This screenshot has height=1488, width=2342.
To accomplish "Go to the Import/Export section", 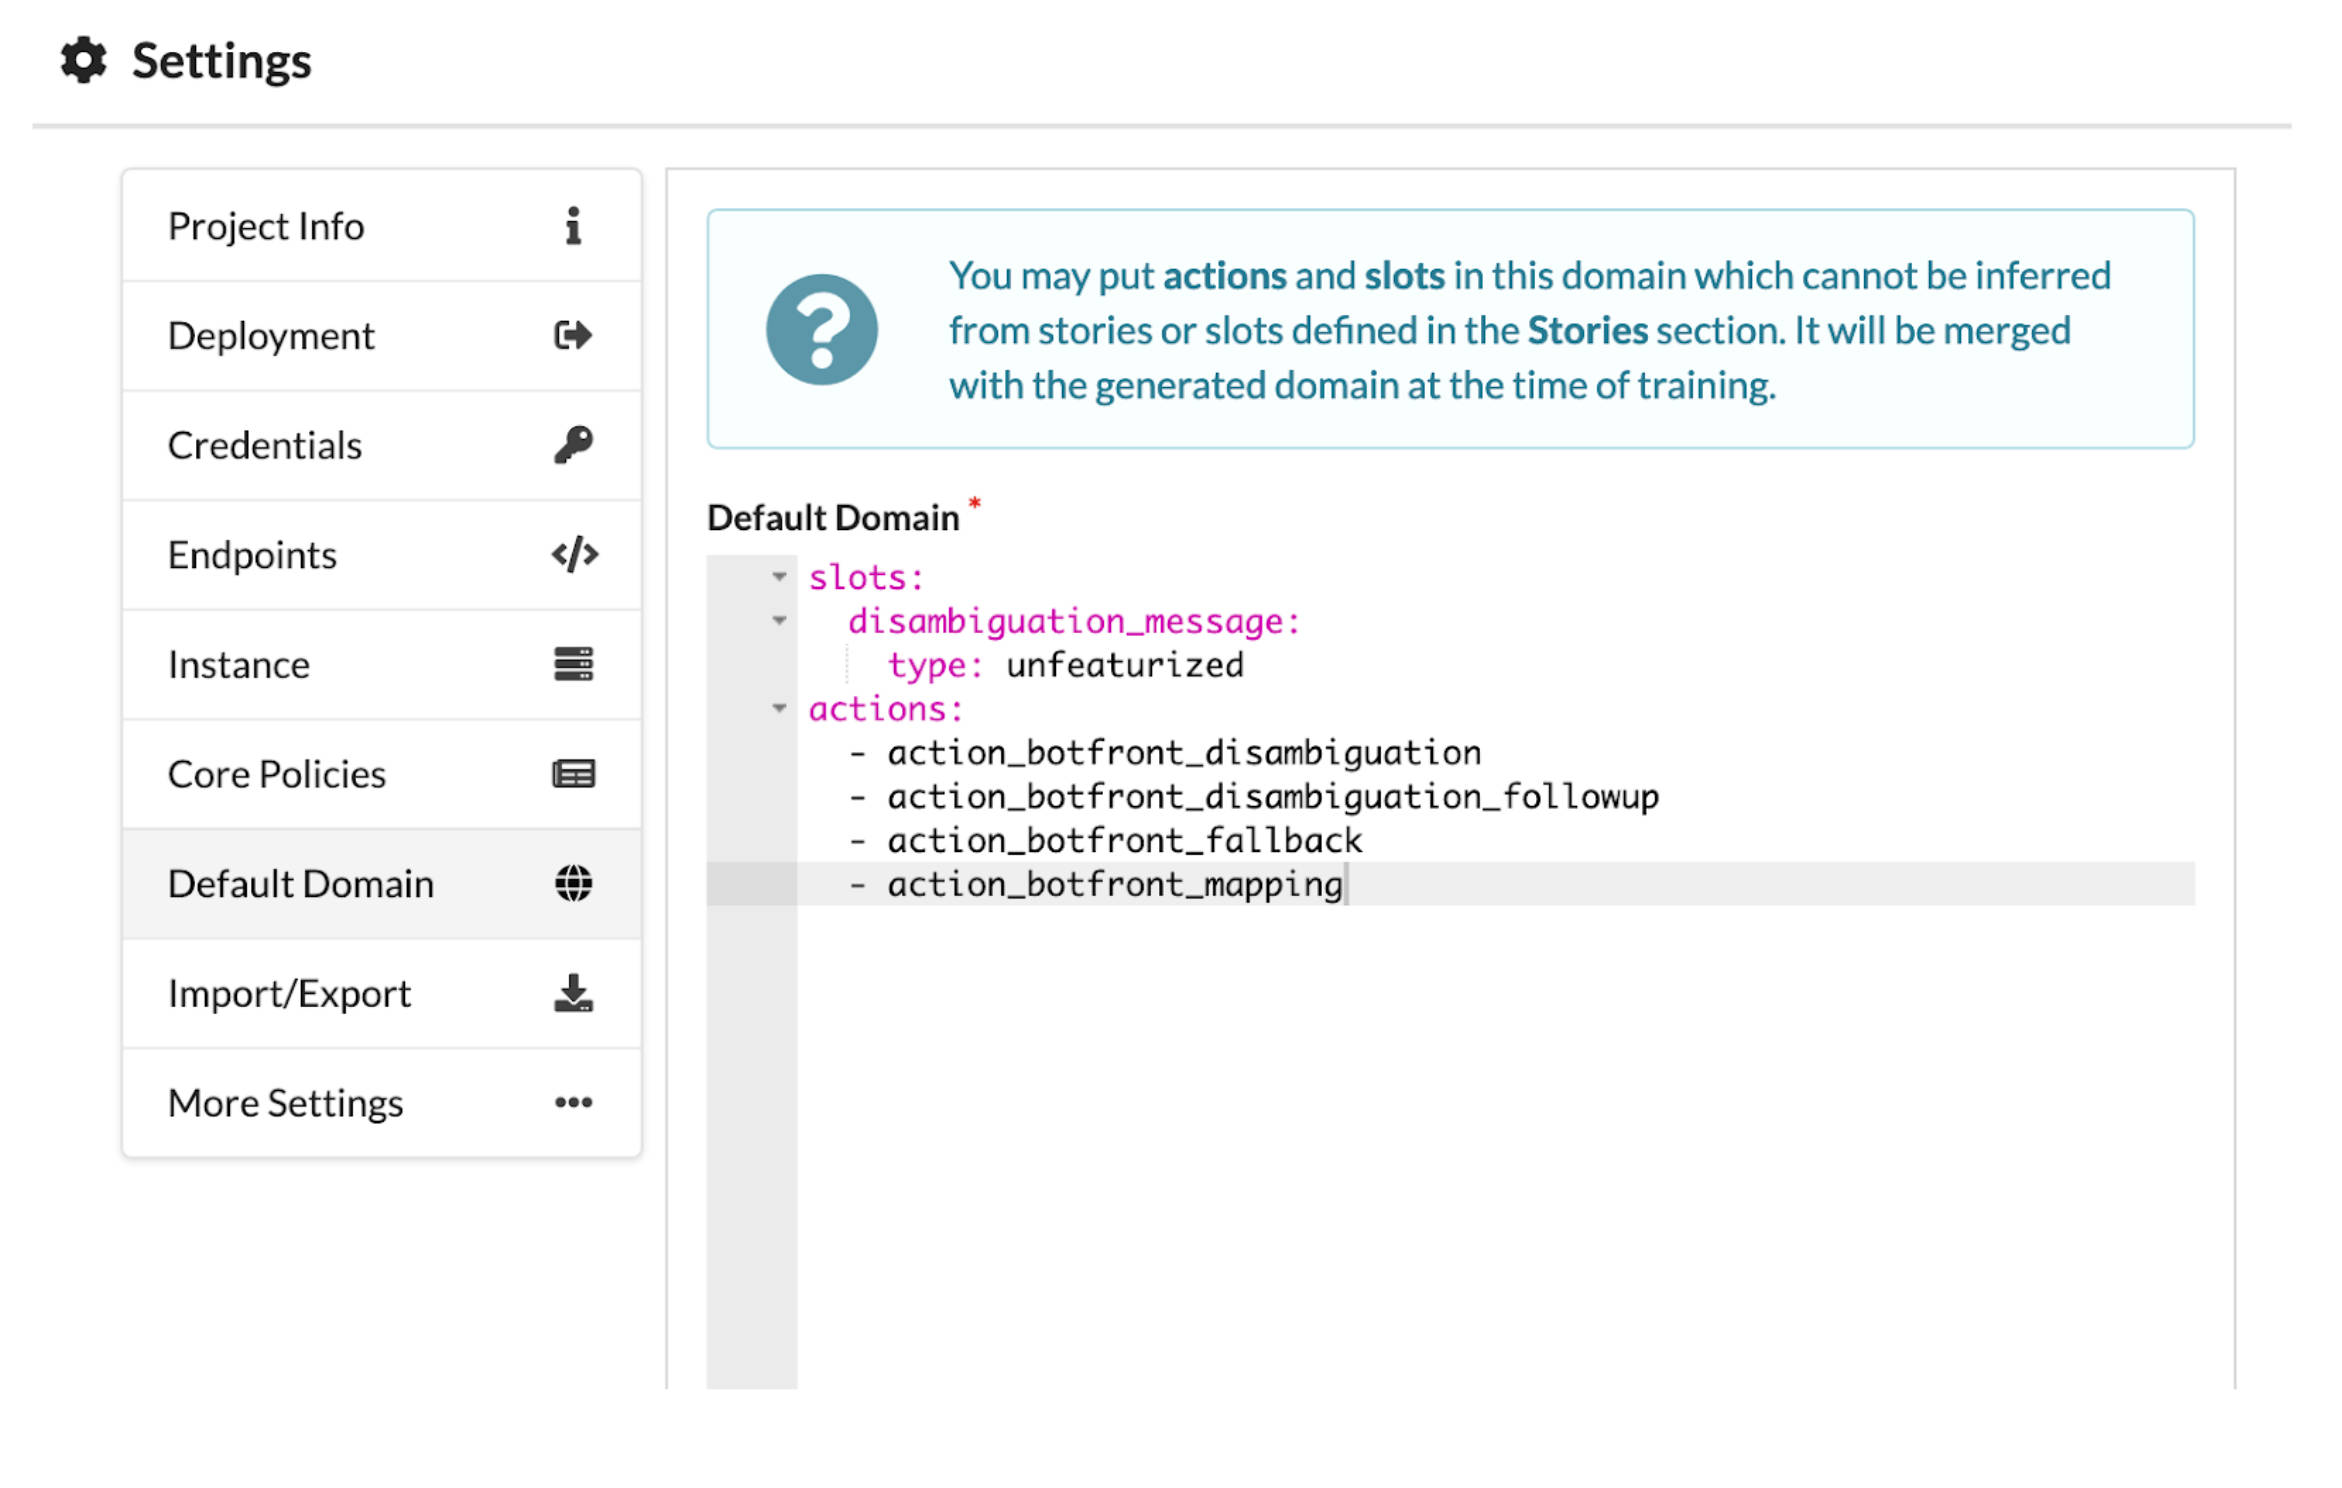I will pos(289,994).
